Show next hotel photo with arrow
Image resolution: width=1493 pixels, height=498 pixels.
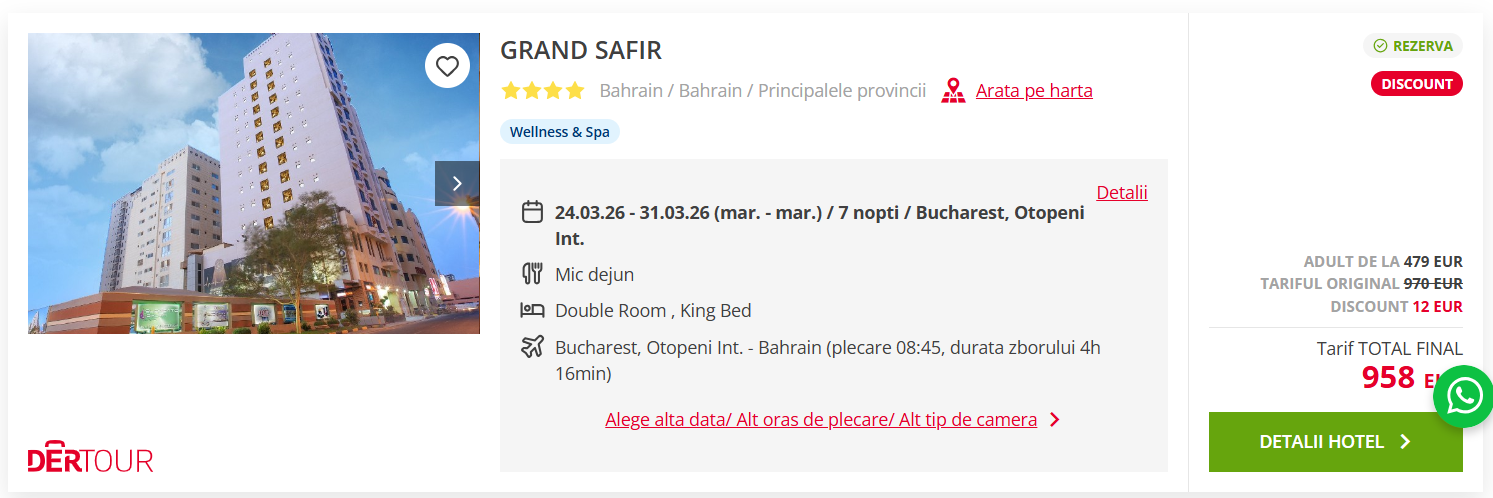click(x=457, y=183)
